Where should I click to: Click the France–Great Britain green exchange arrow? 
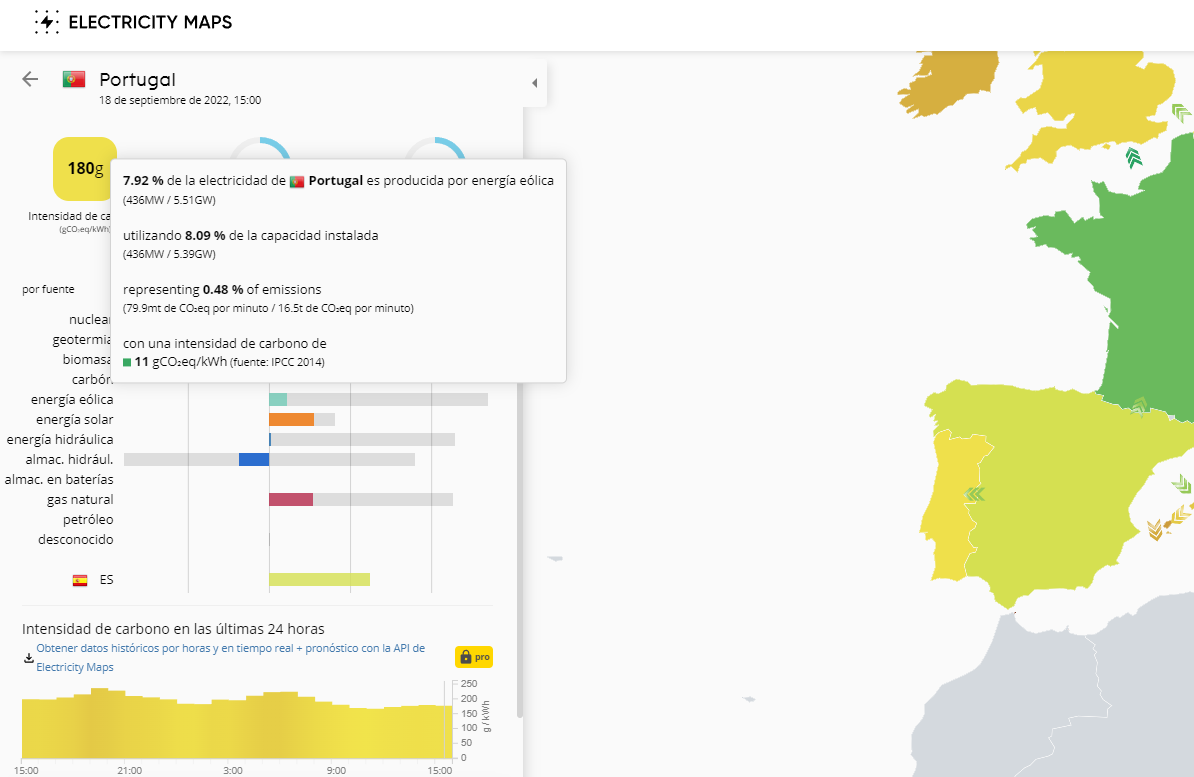[x=1134, y=158]
